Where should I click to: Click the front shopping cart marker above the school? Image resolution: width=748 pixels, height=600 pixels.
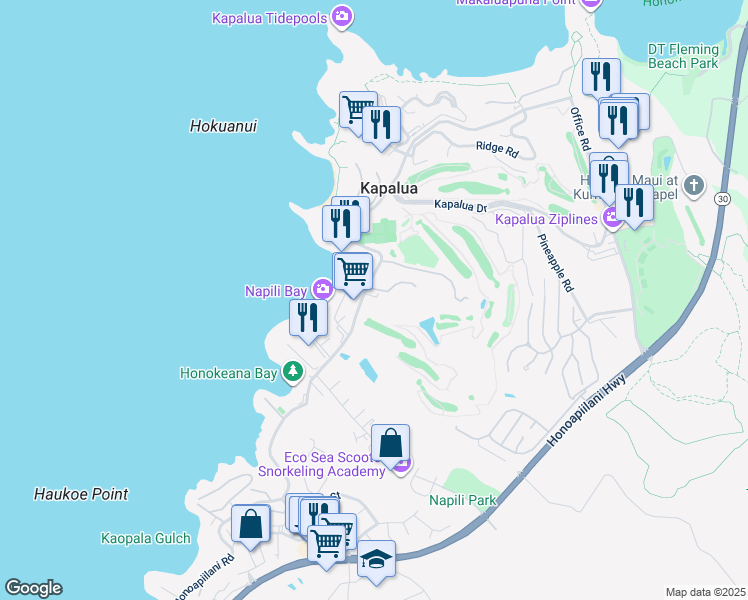[x=327, y=544]
